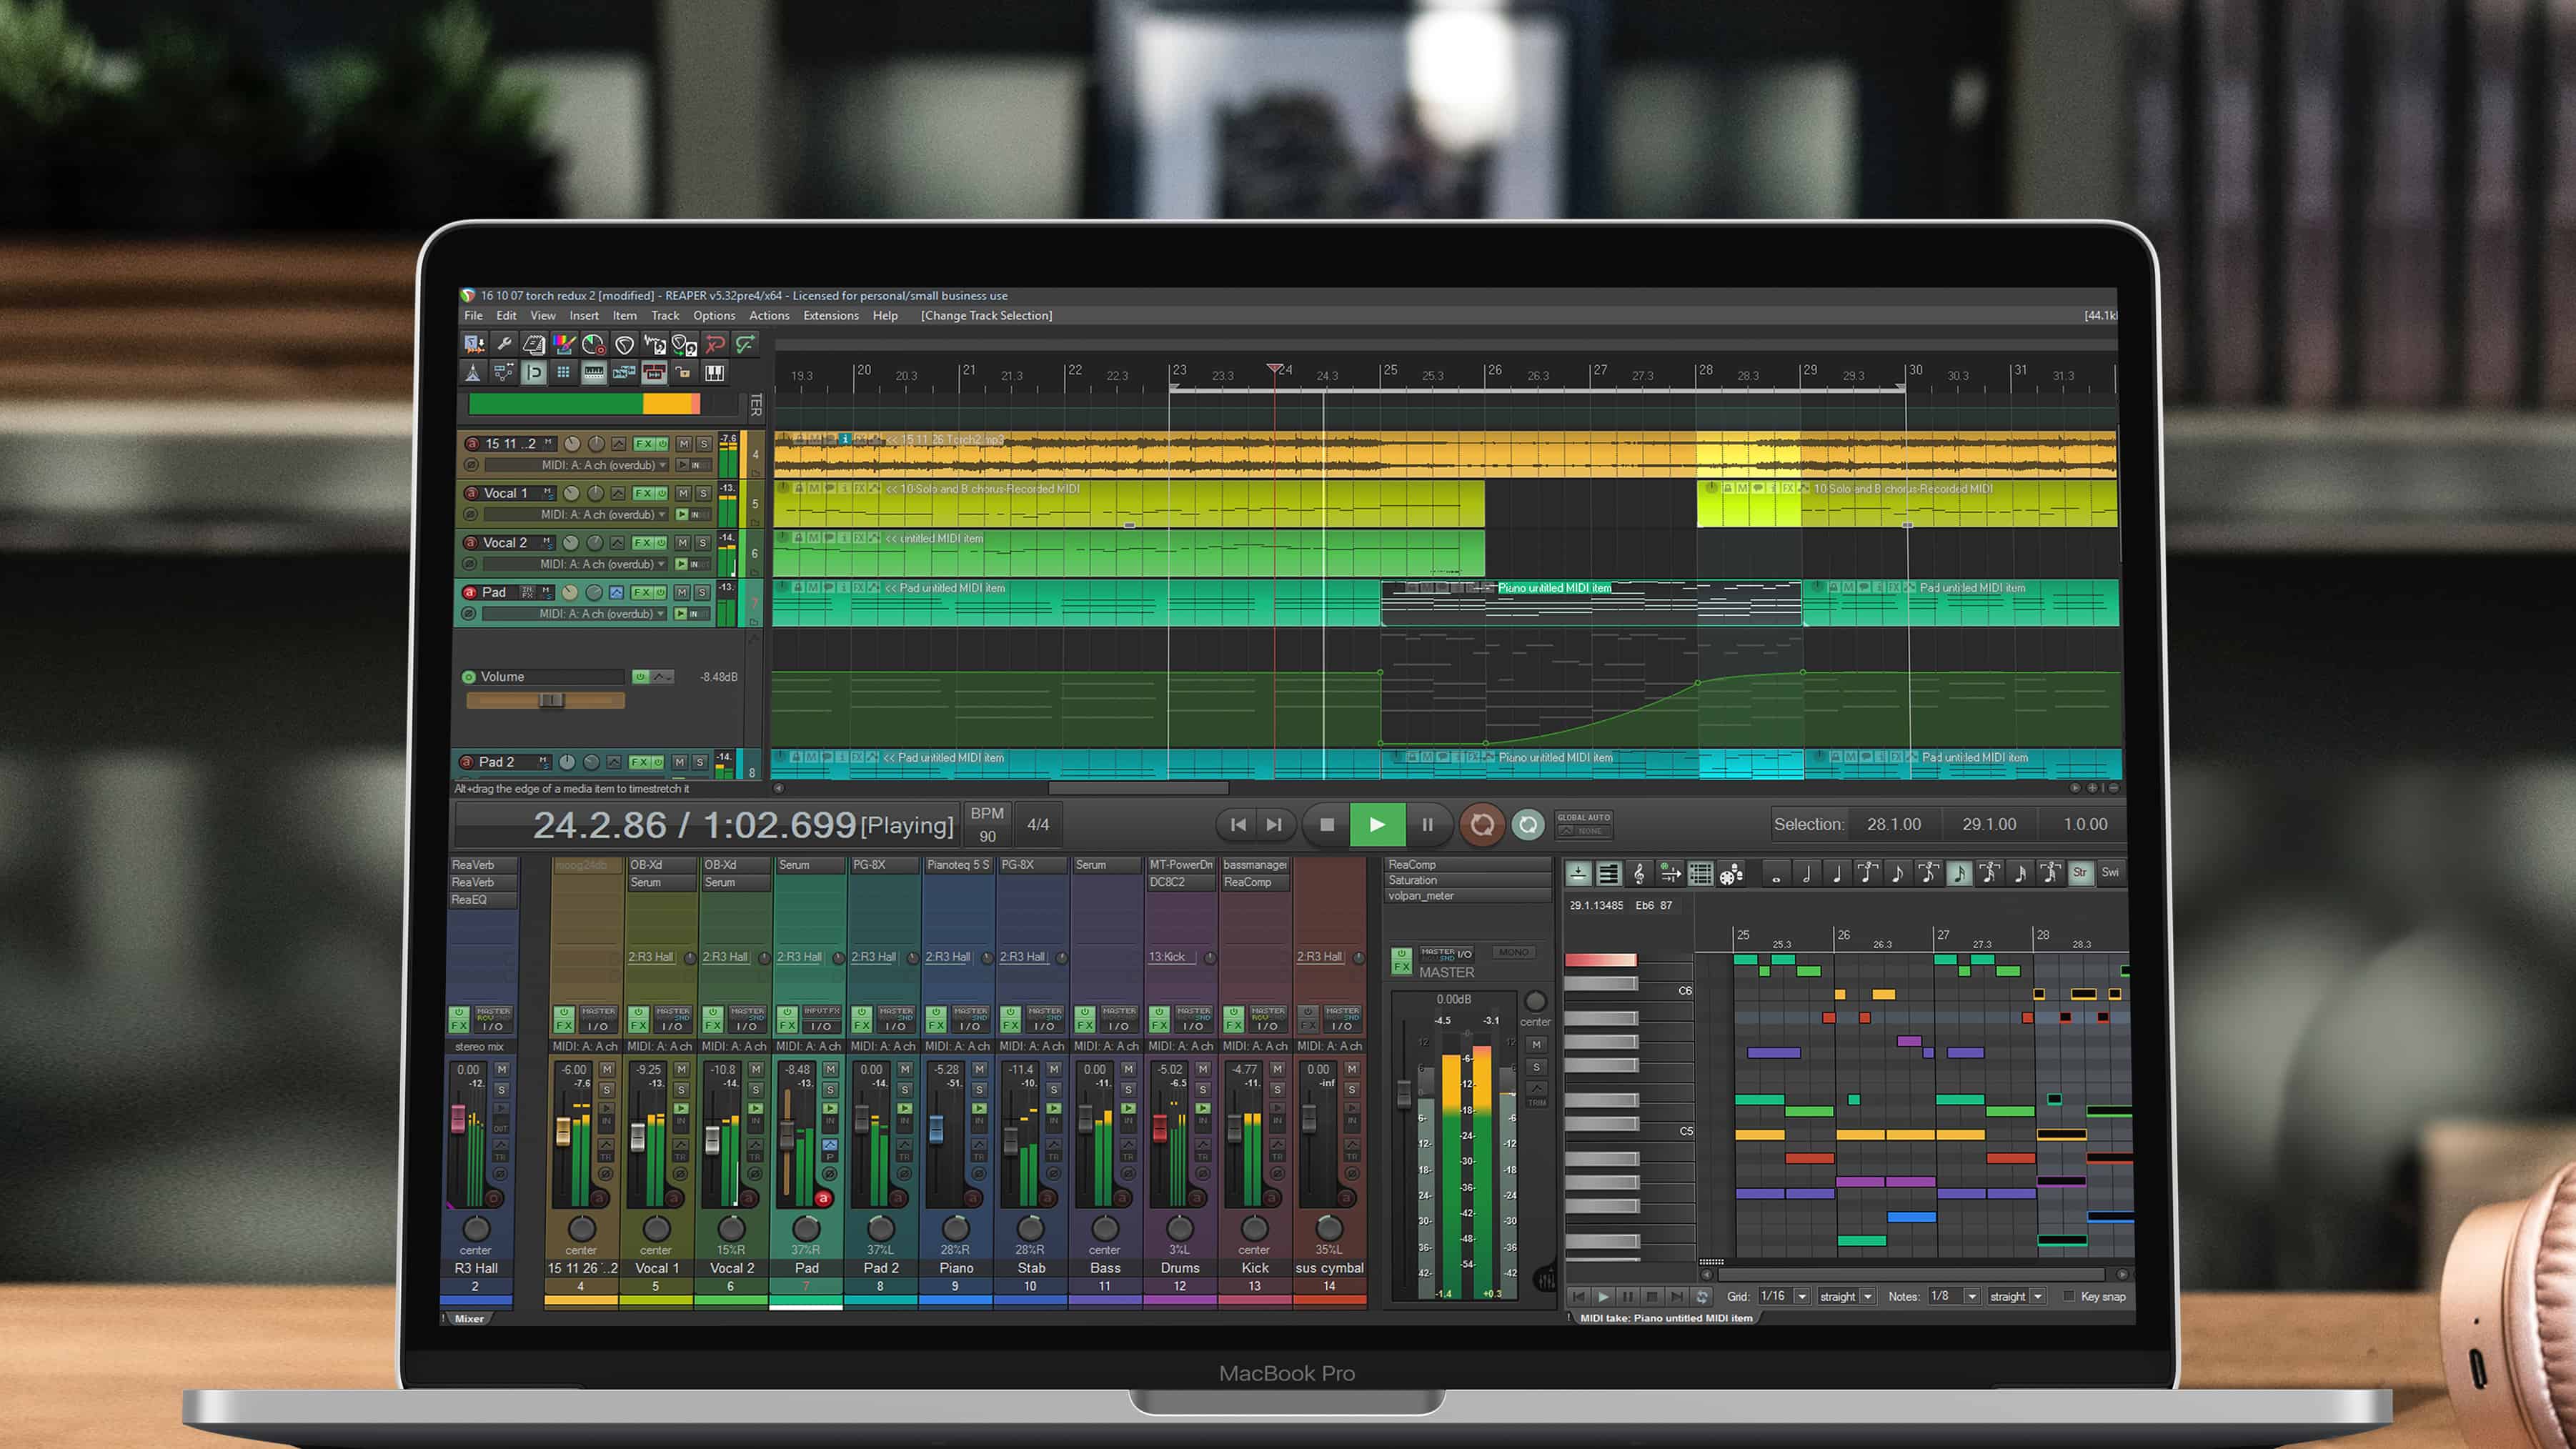2576x1449 pixels.
Task: Open the Track menu
Action: click(665, 316)
